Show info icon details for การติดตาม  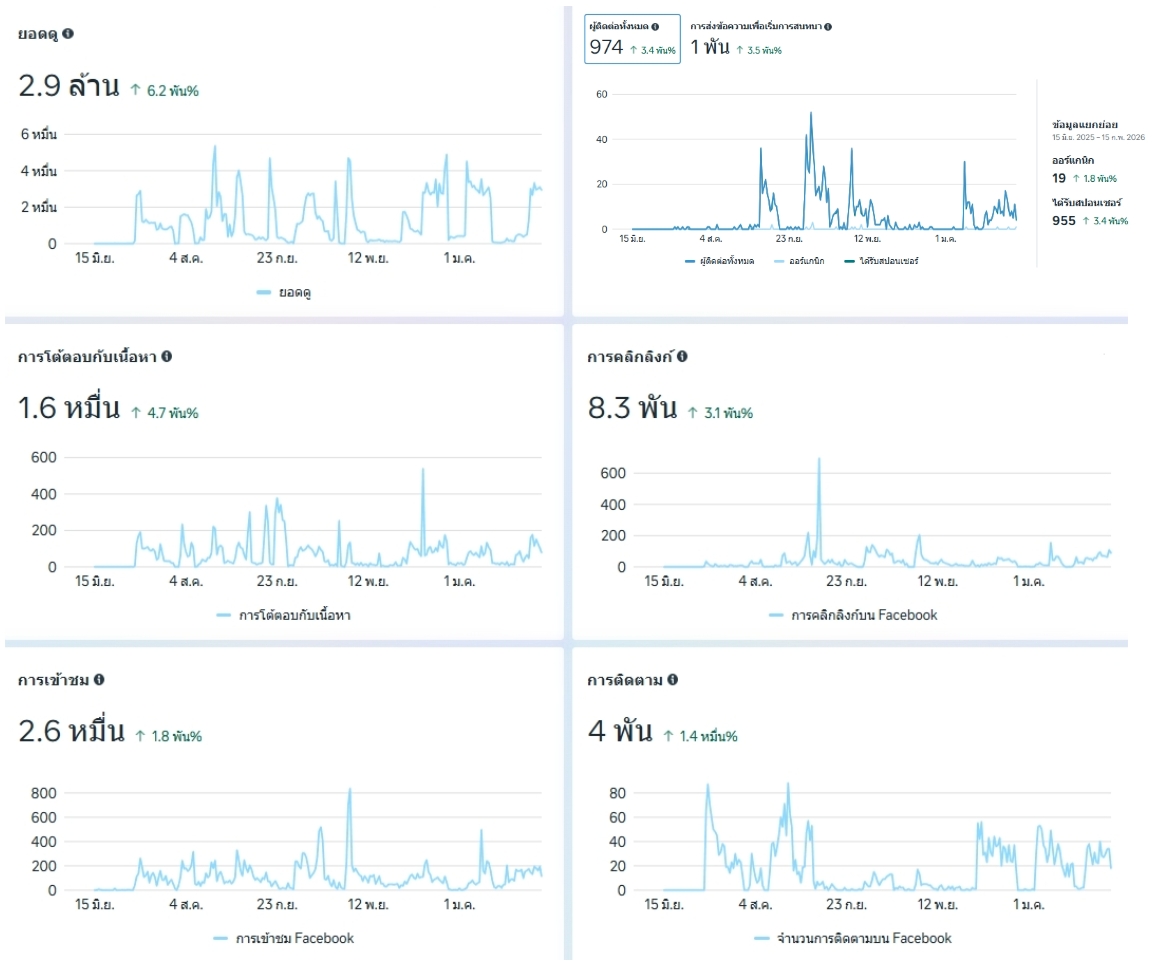coord(672,680)
